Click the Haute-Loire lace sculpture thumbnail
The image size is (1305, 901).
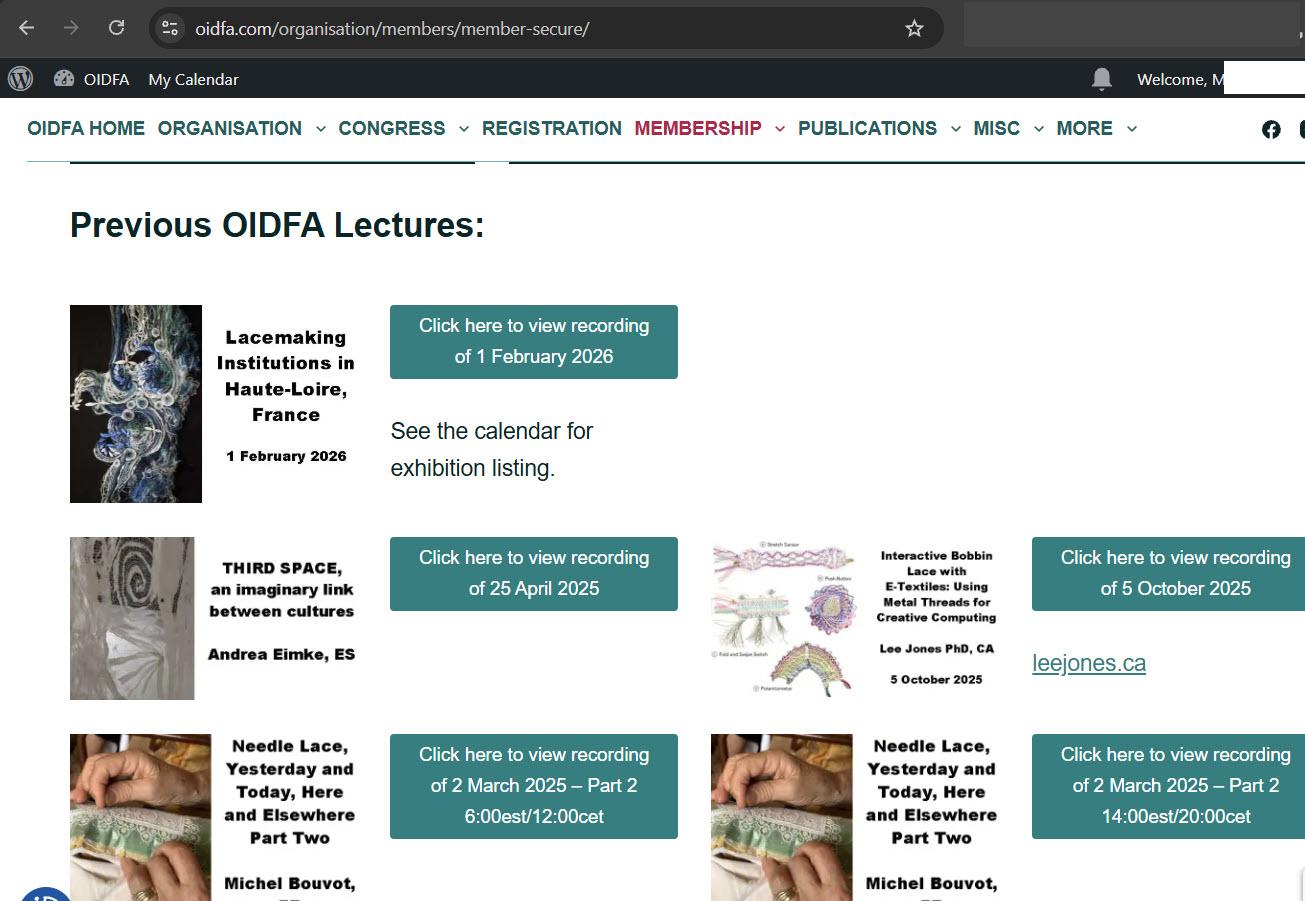136,404
